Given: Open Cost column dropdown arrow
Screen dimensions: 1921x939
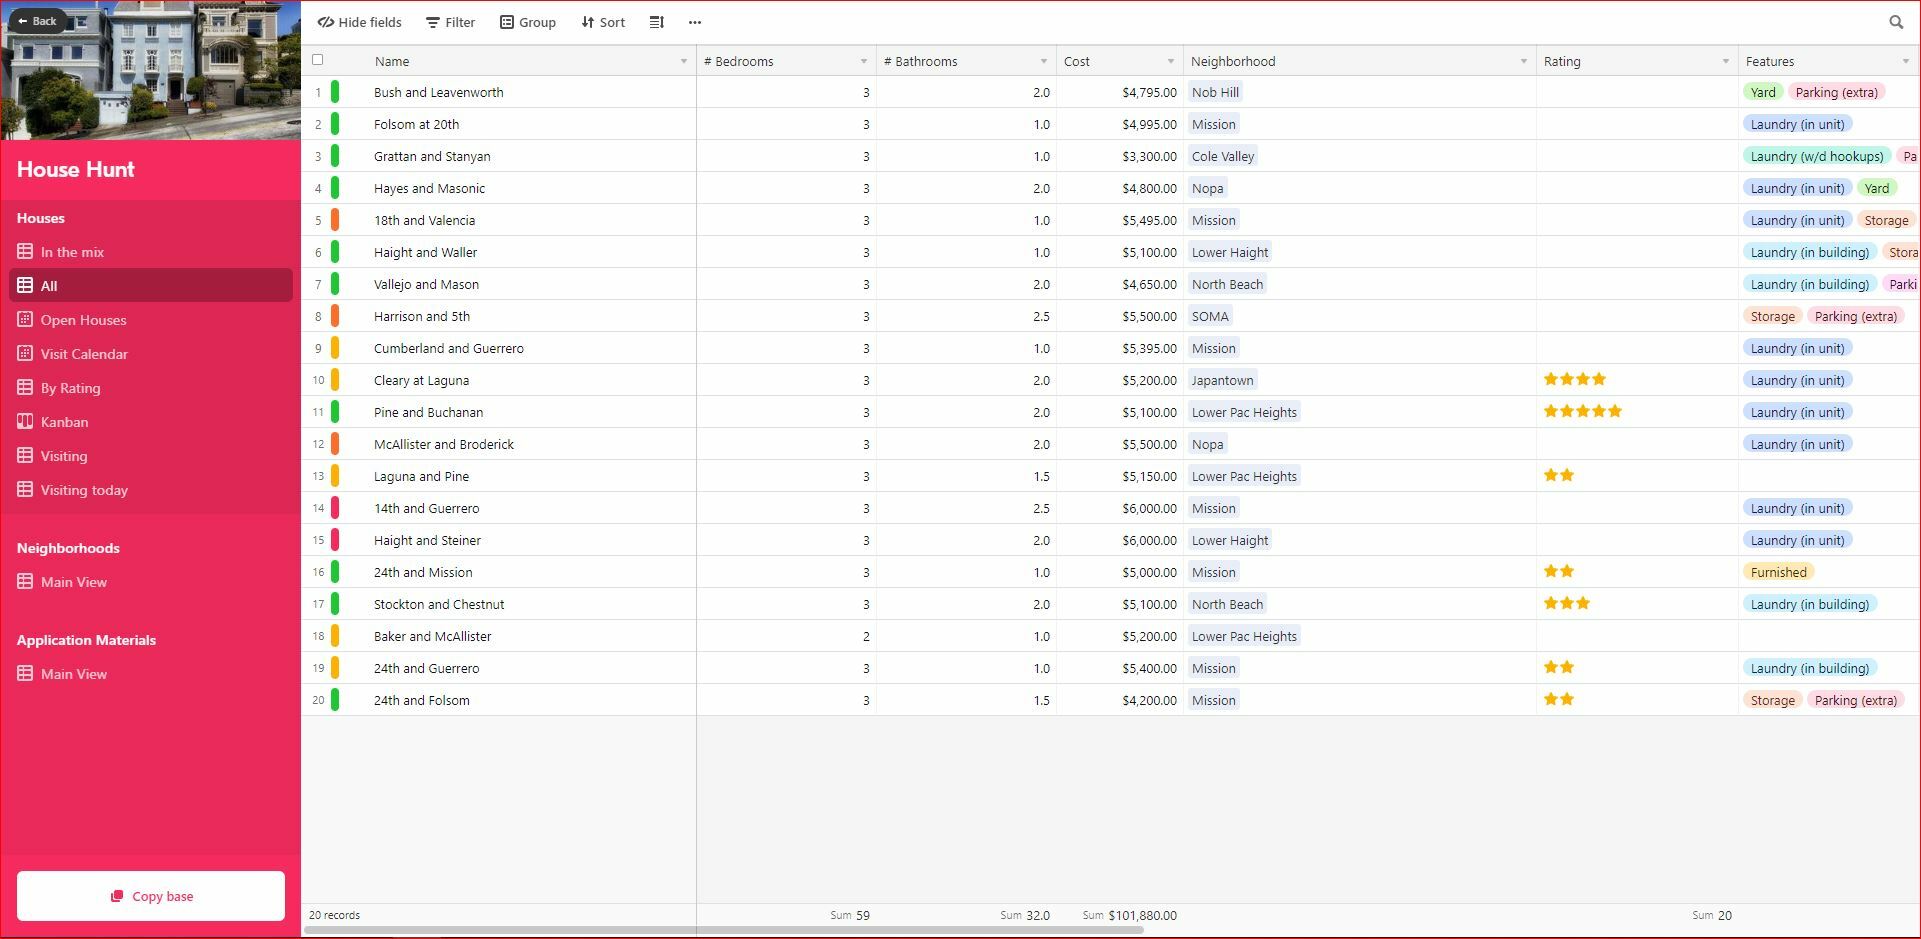Looking at the screenshot, I should click(1171, 62).
